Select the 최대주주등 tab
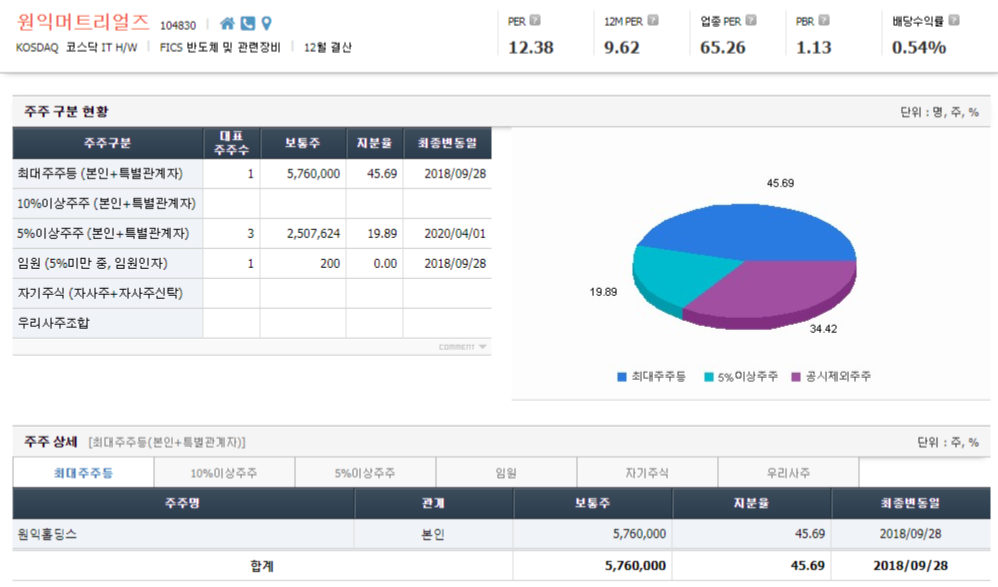 tap(83, 472)
